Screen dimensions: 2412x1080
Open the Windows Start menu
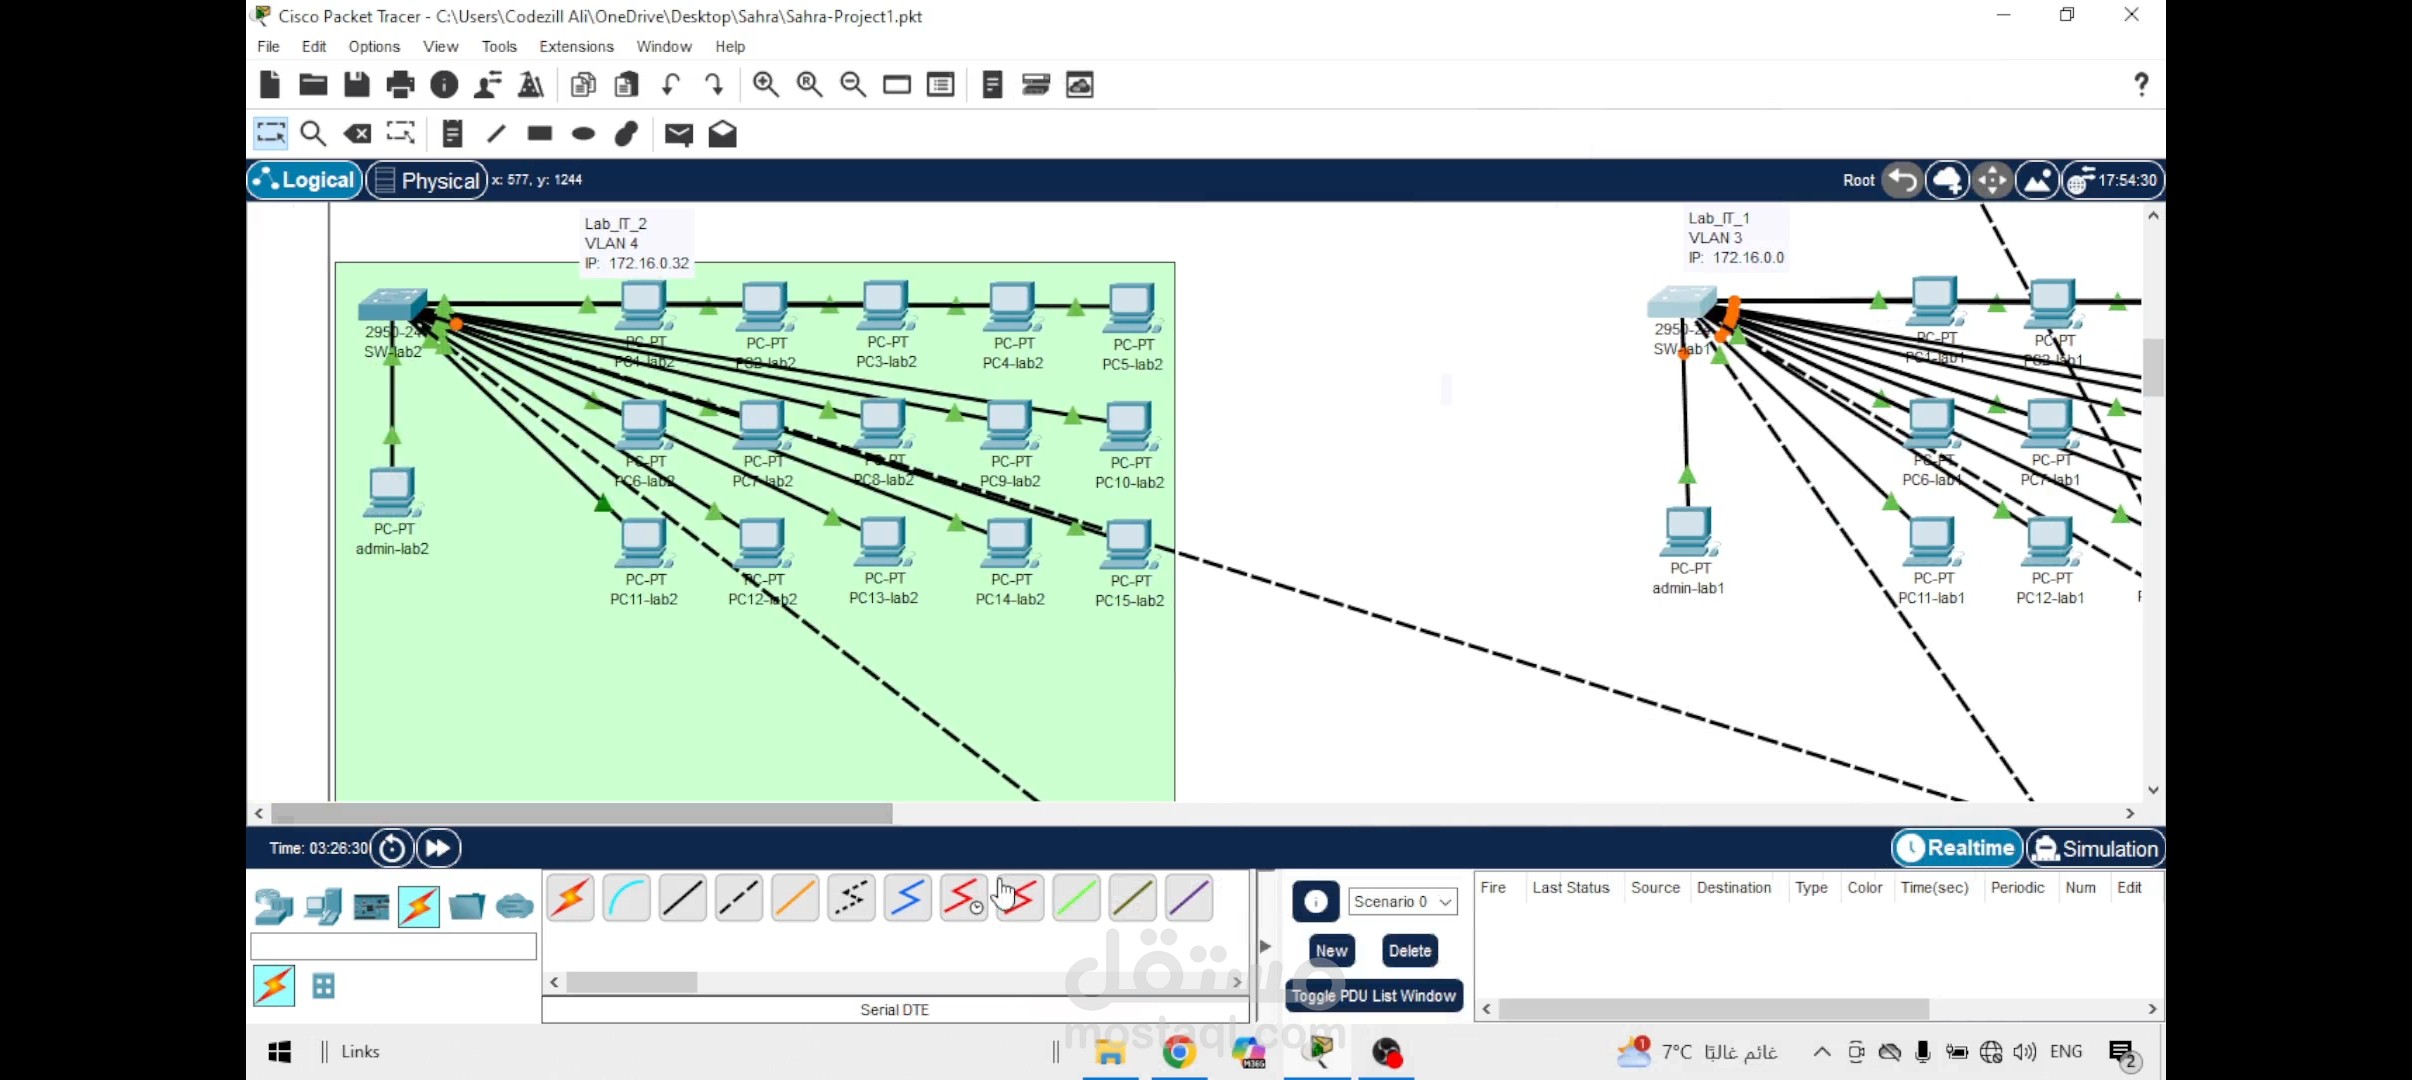click(x=279, y=1052)
